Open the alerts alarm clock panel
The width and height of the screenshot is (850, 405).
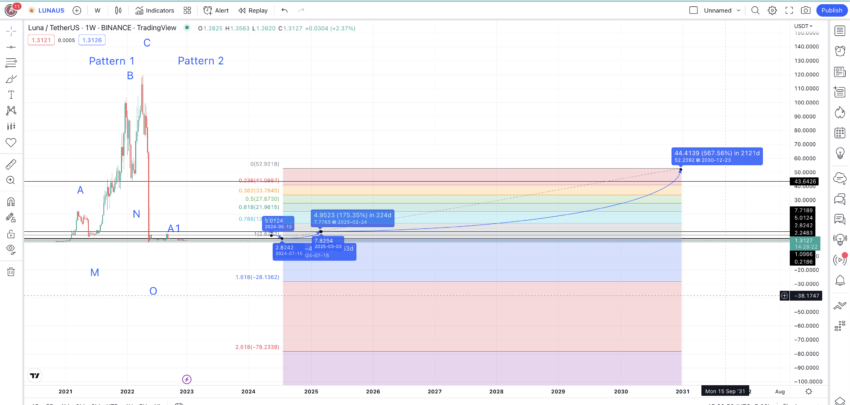(840, 52)
